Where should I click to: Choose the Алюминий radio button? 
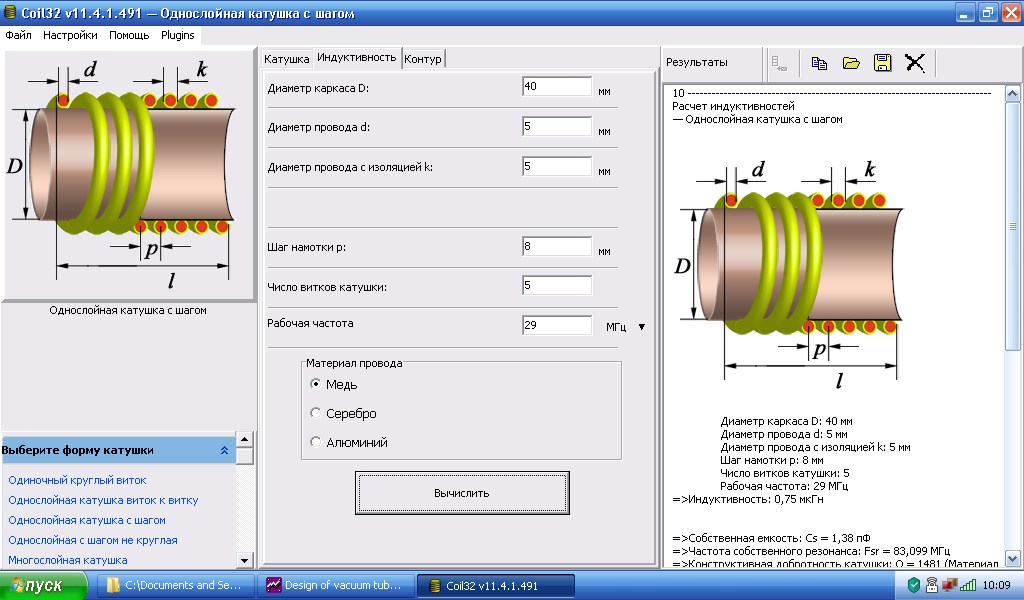click(316, 442)
